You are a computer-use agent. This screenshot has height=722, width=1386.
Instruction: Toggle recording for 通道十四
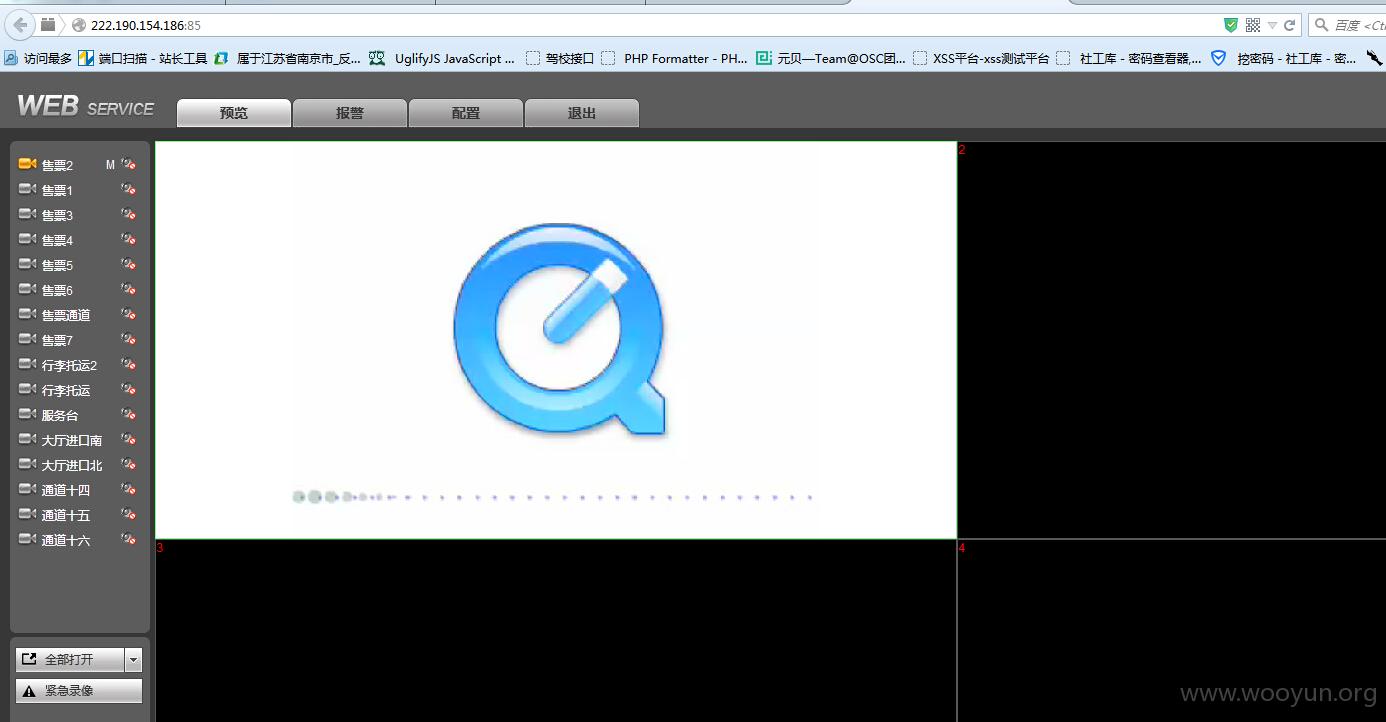point(129,489)
